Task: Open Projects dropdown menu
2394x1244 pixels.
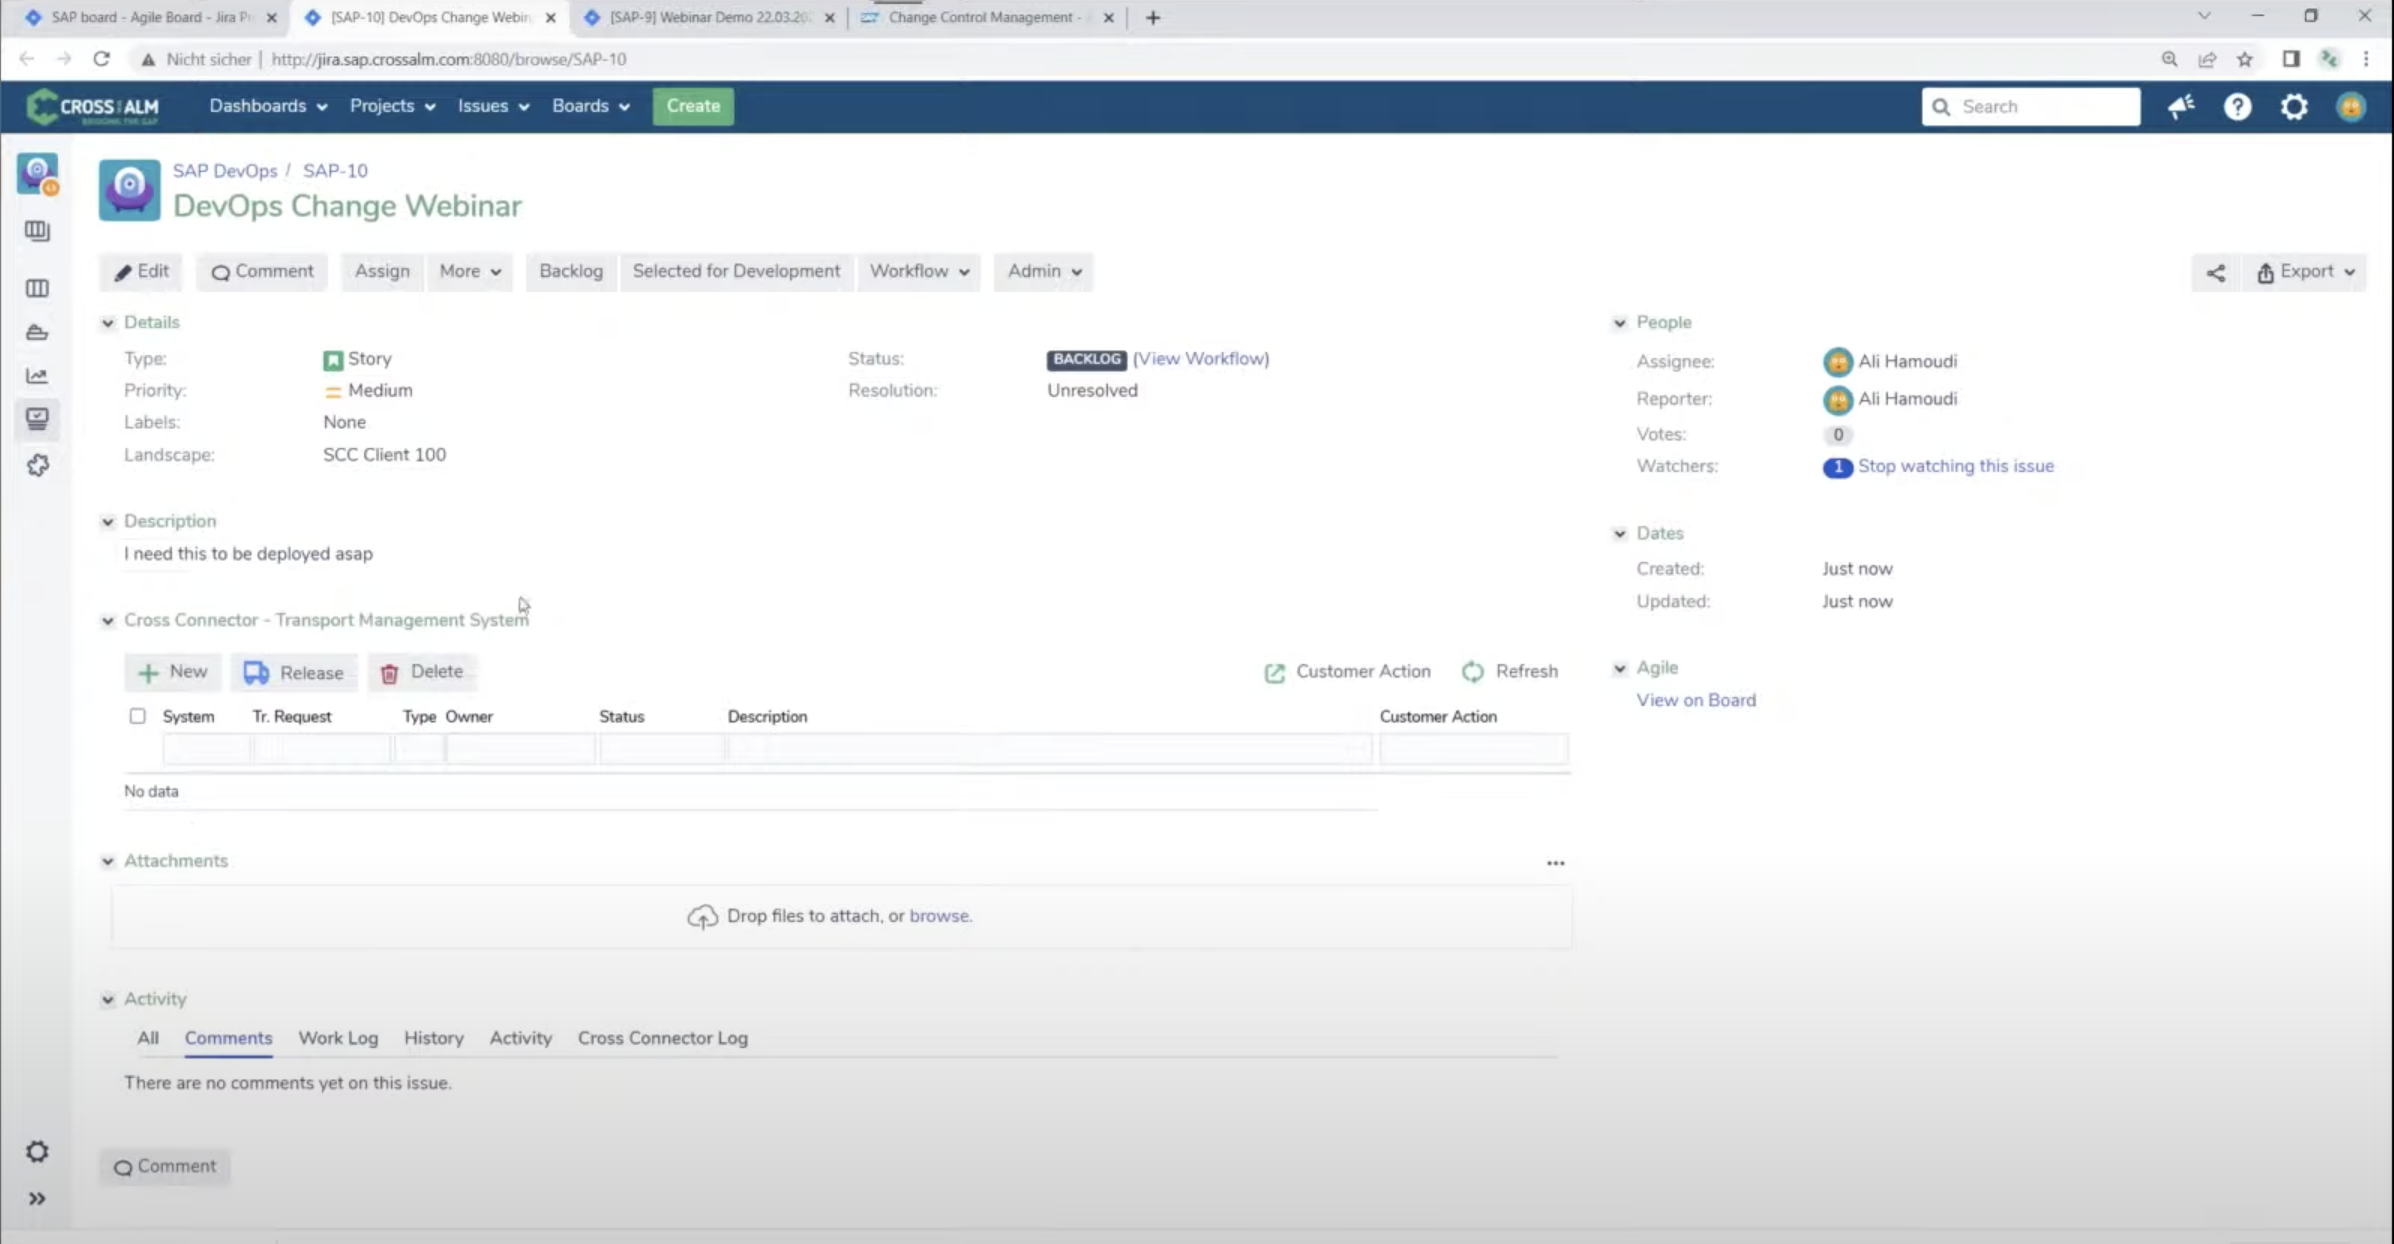Action: (x=392, y=106)
